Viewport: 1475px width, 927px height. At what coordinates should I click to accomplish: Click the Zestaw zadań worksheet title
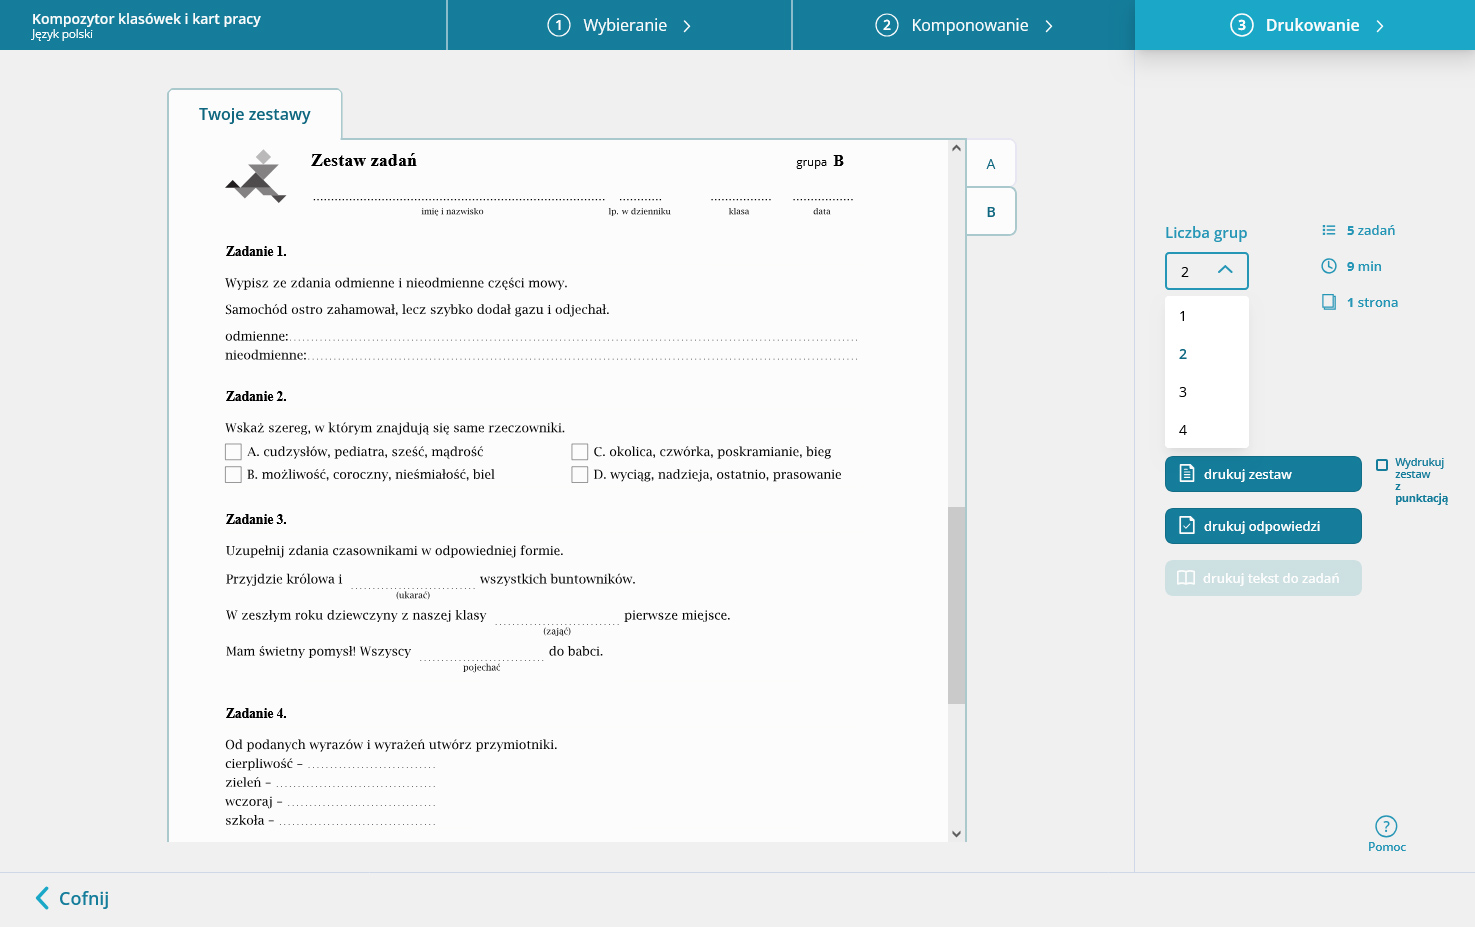click(x=364, y=160)
